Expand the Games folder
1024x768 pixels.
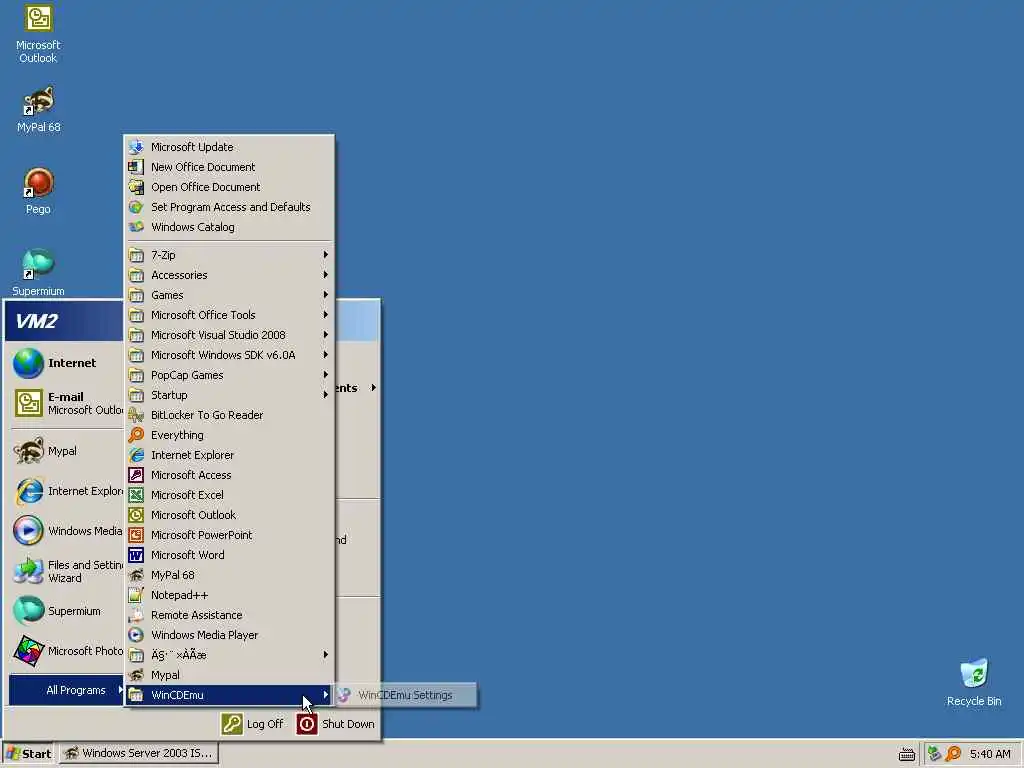[x=229, y=295]
